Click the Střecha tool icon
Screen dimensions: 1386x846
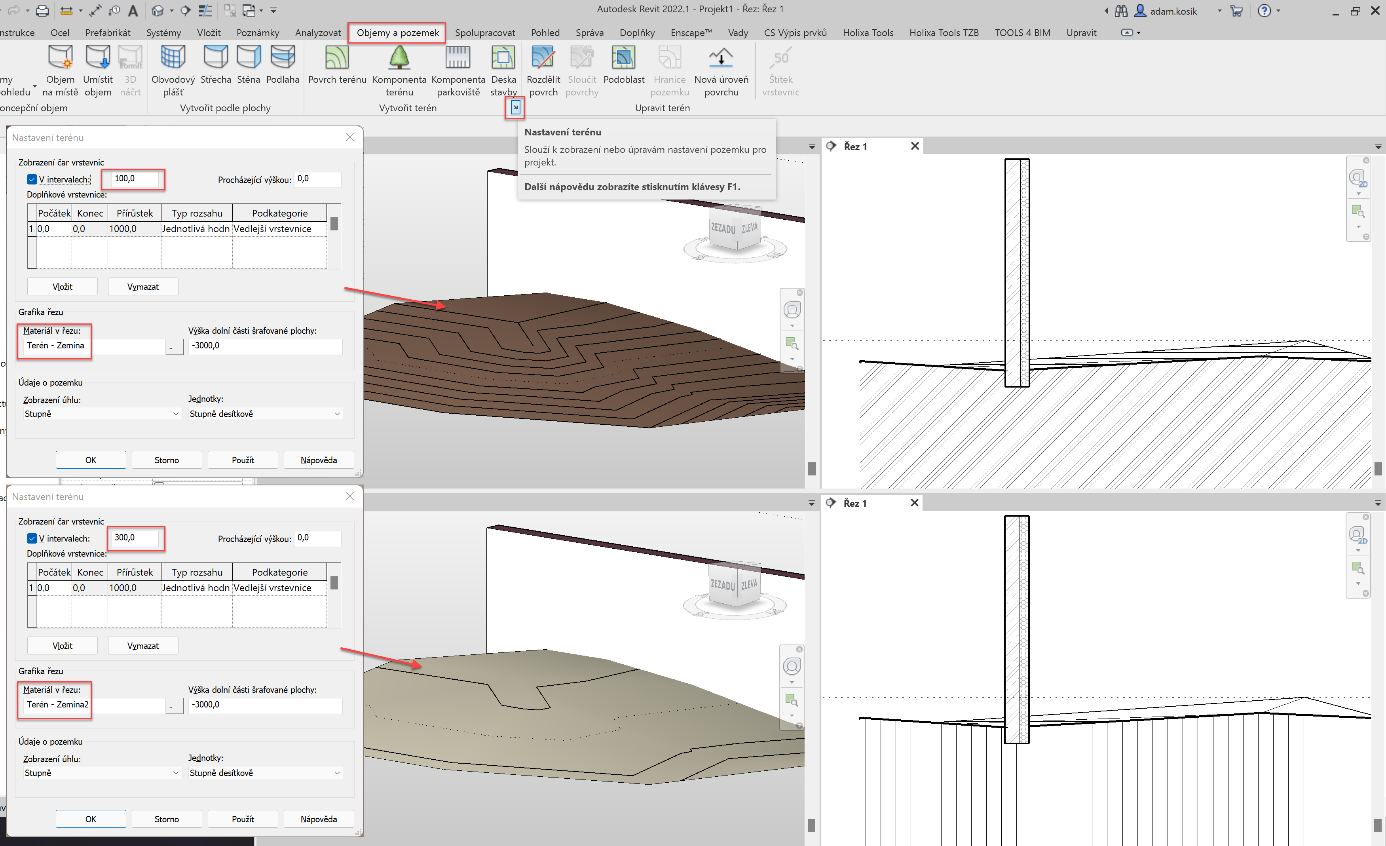point(215,58)
